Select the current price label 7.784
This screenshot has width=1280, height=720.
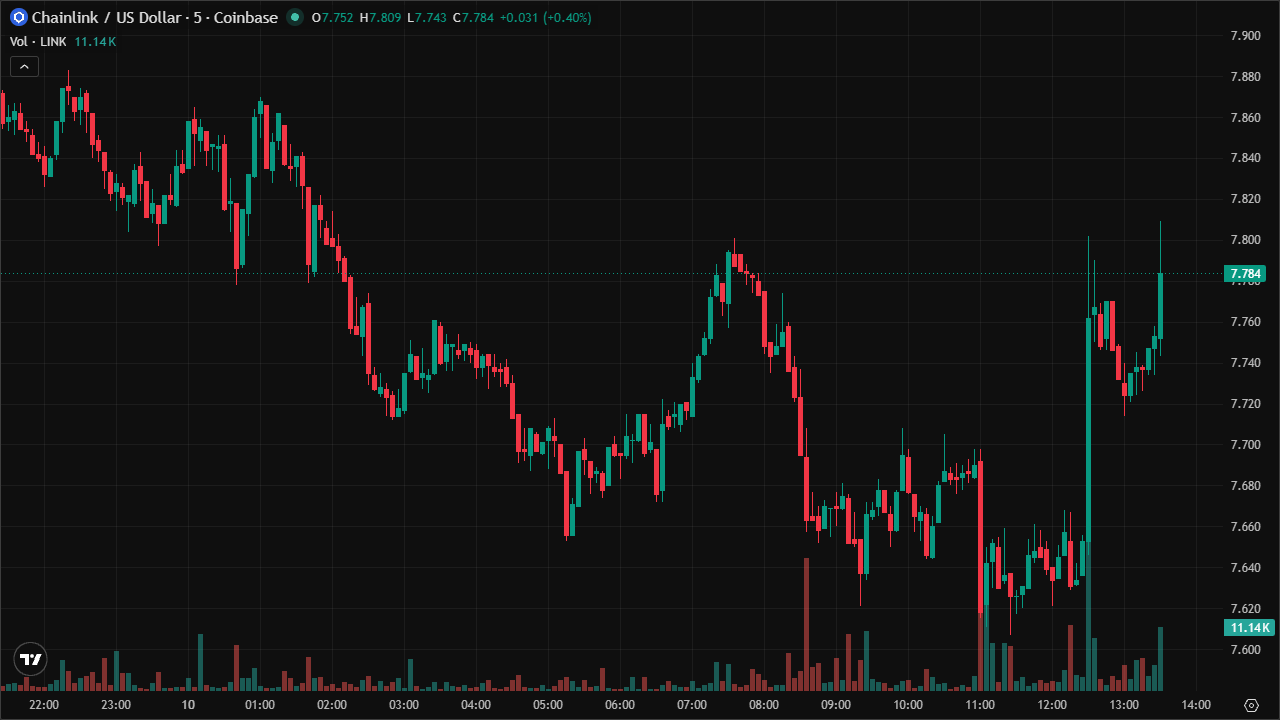point(1247,274)
